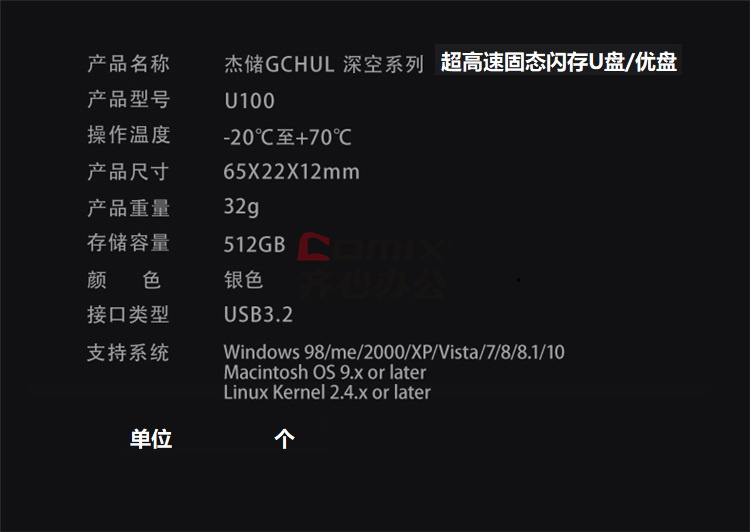Click the 产品名称 label
This screenshot has width=750, height=532.
point(128,64)
